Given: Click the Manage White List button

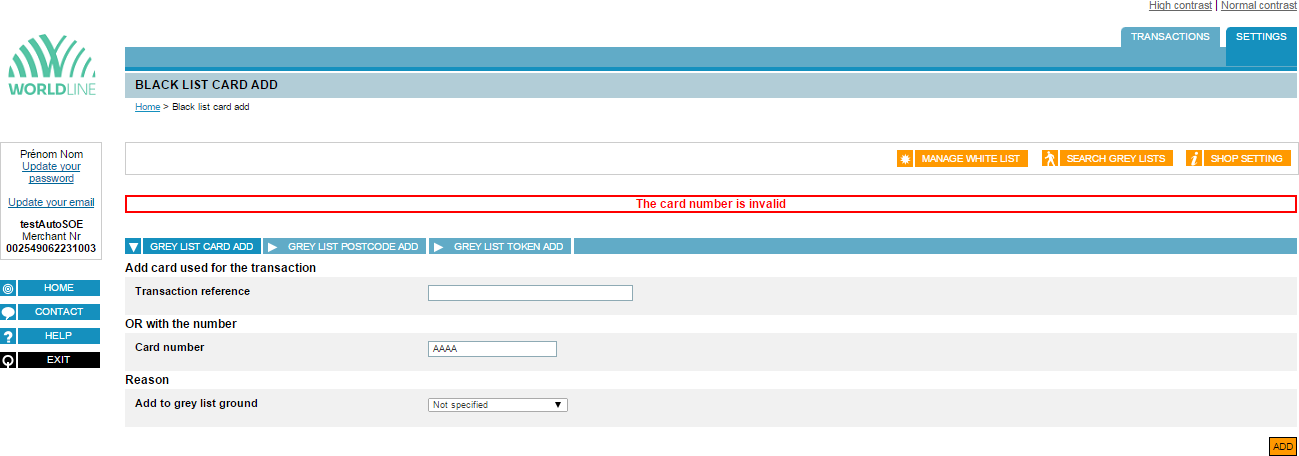Looking at the screenshot, I should 971,158.
